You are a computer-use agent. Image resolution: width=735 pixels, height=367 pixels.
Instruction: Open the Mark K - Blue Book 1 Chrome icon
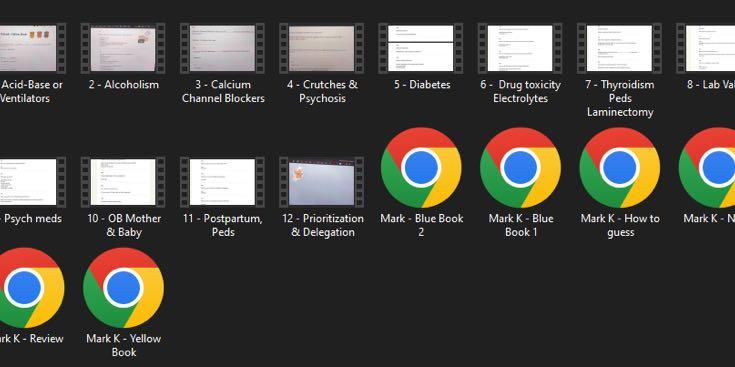pyautogui.click(x=520, y=168)
